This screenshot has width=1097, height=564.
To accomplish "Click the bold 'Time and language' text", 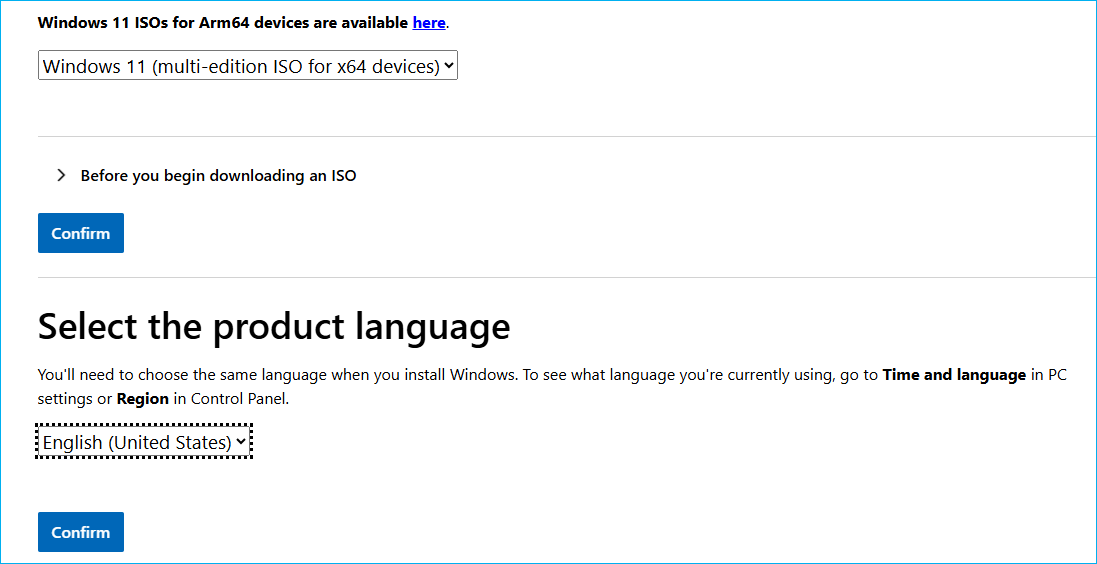I will click(954, 374).
